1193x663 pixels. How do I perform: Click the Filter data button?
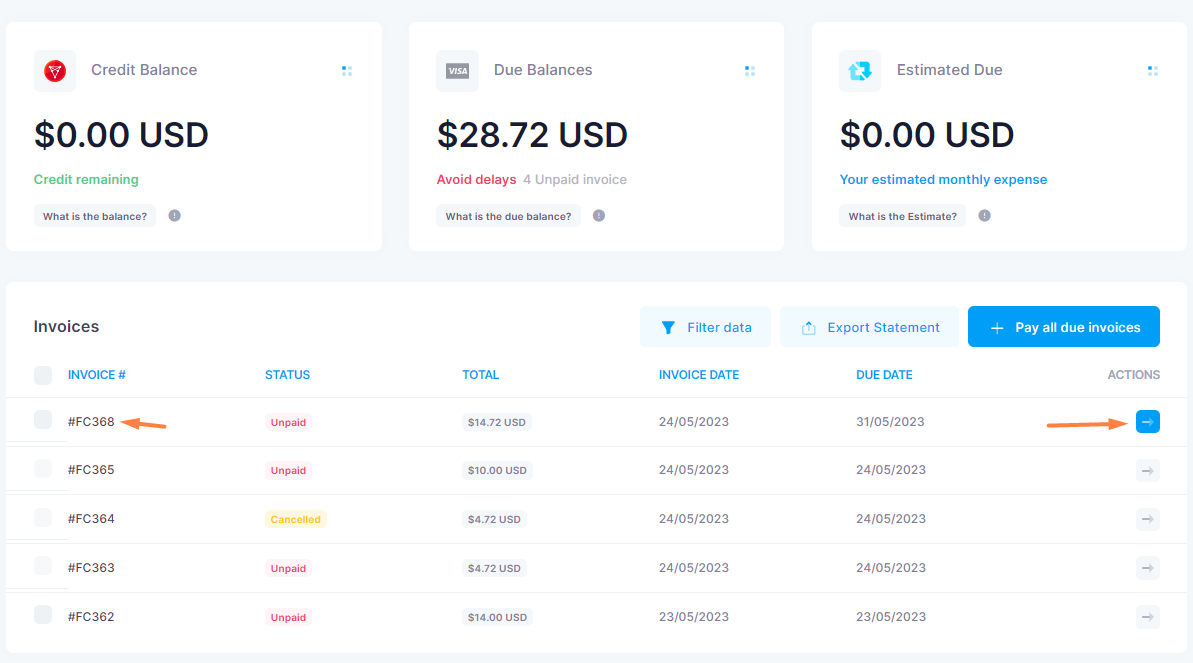point(705,327)
